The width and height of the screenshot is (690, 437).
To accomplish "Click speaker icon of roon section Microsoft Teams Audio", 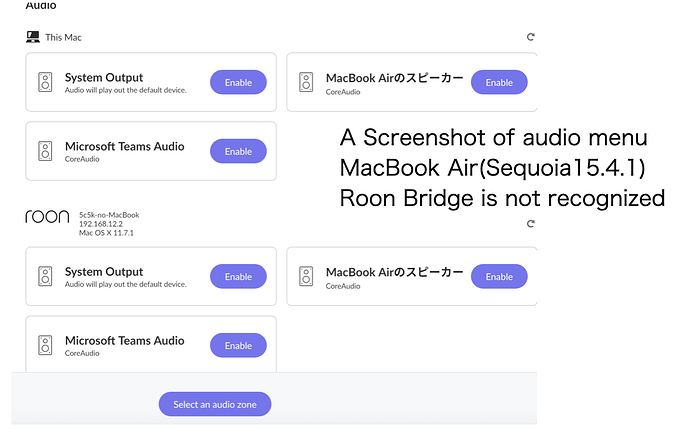I will [45, 345].
